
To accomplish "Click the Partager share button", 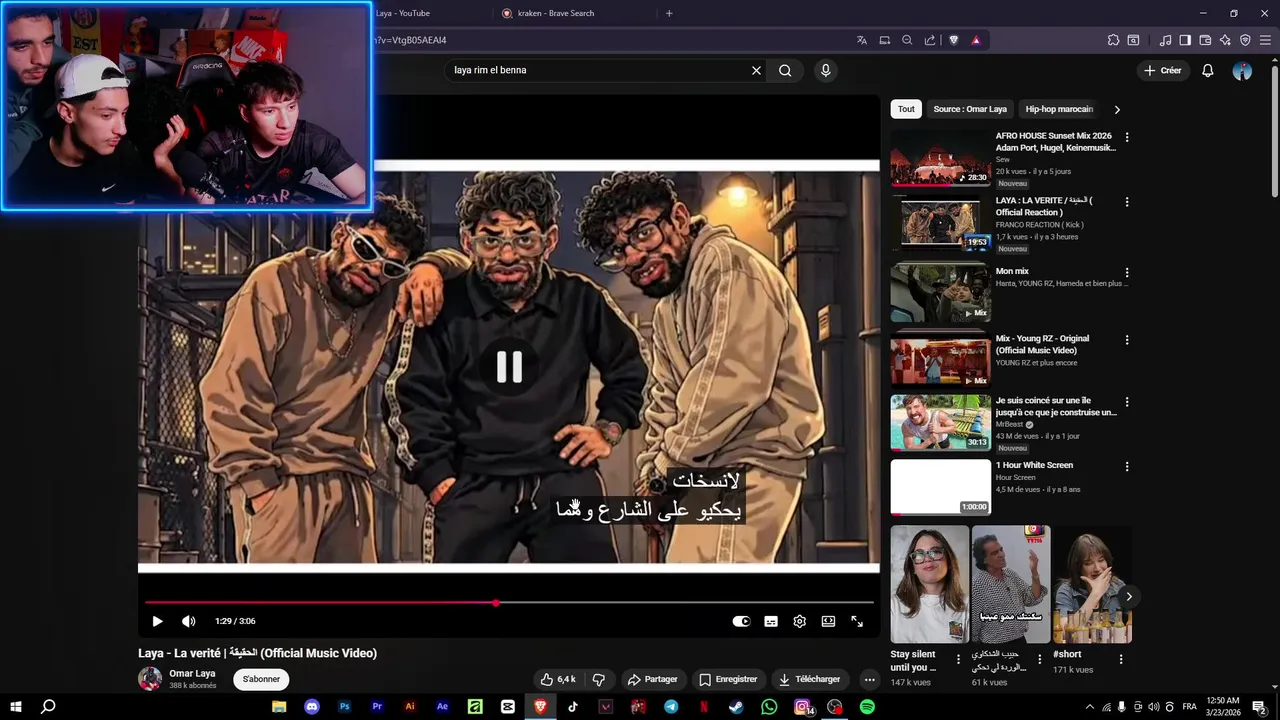I will [652, 679].
